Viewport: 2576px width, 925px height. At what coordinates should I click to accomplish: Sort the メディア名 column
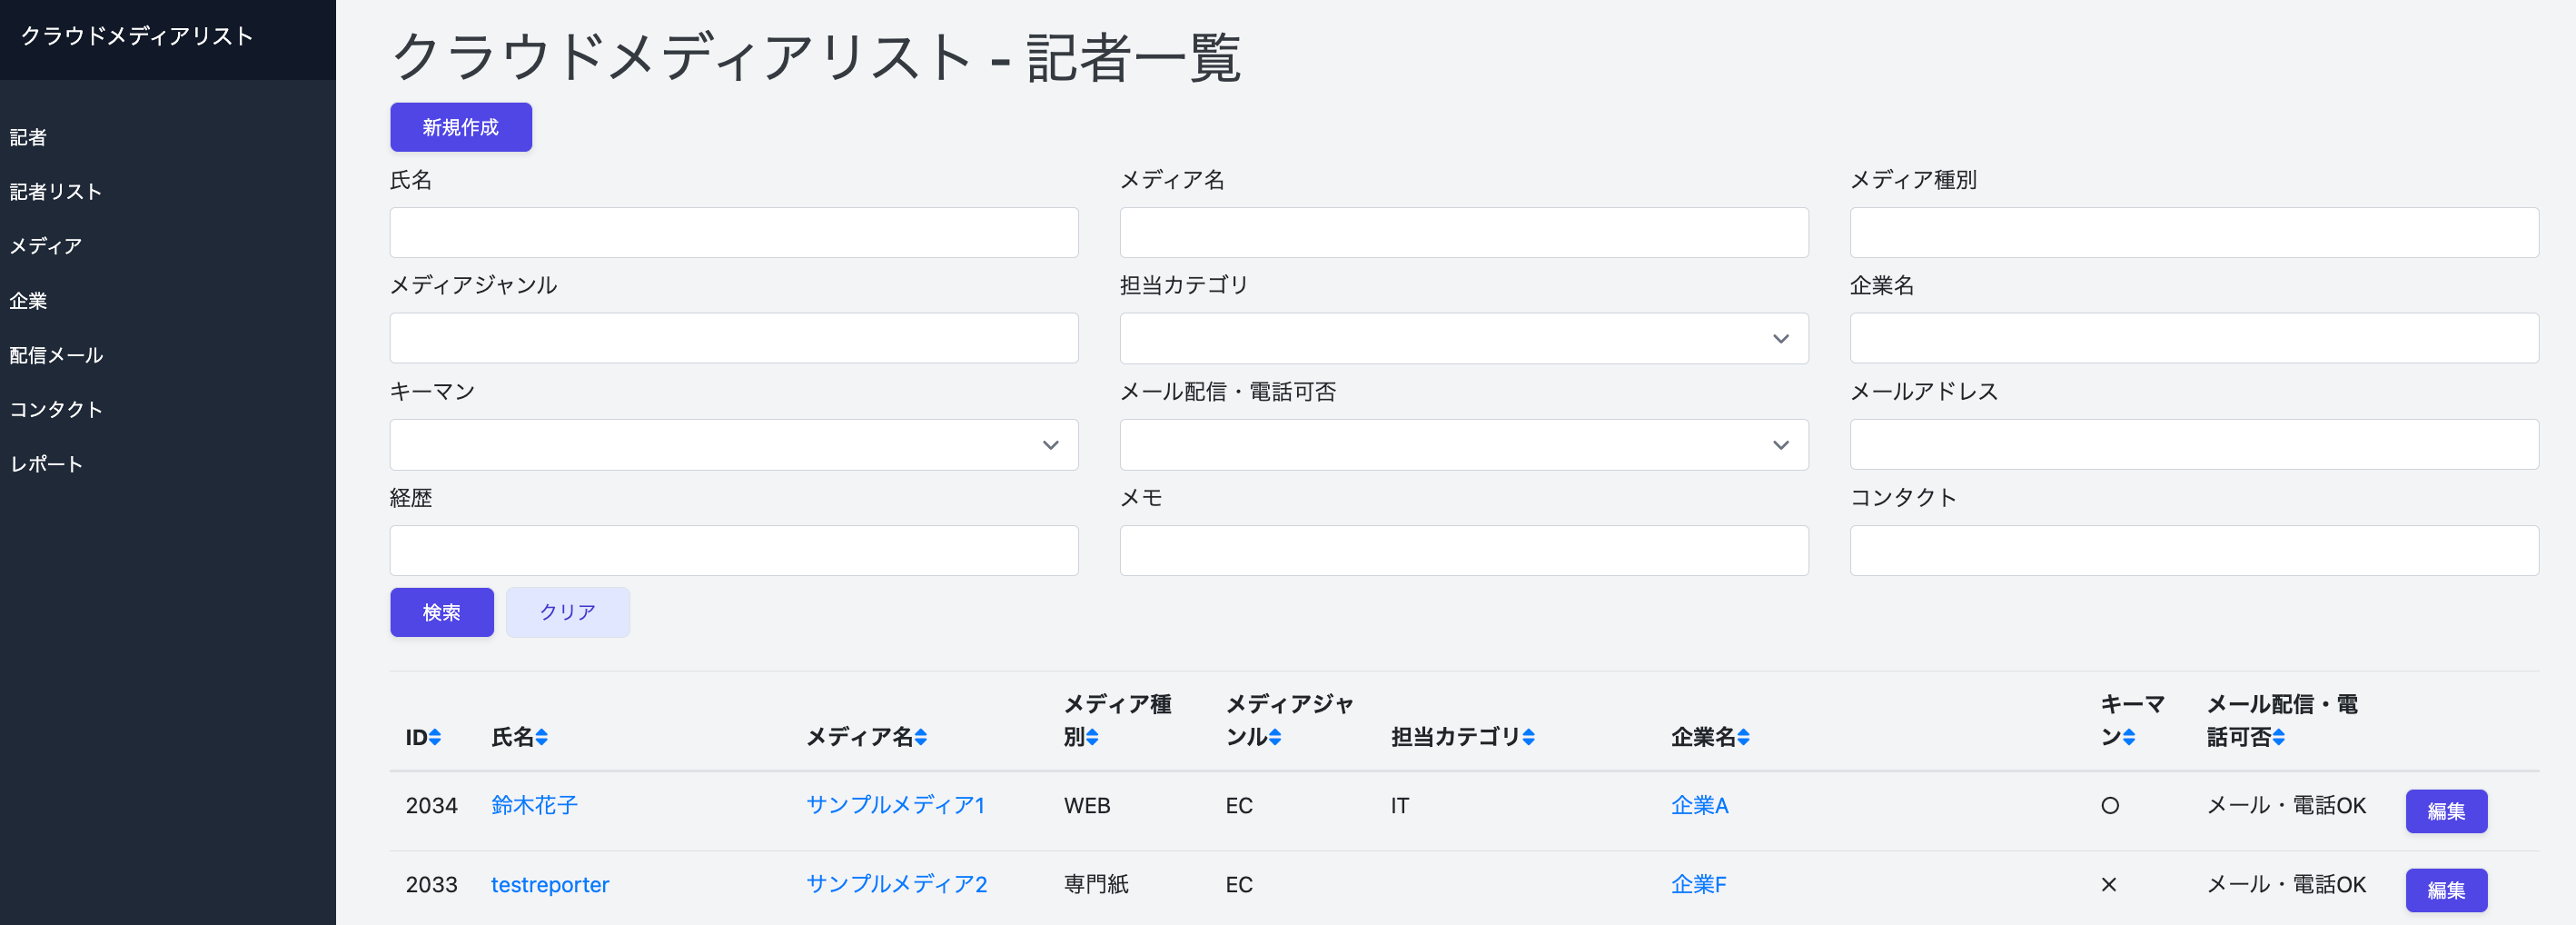[x=921, y=738]
